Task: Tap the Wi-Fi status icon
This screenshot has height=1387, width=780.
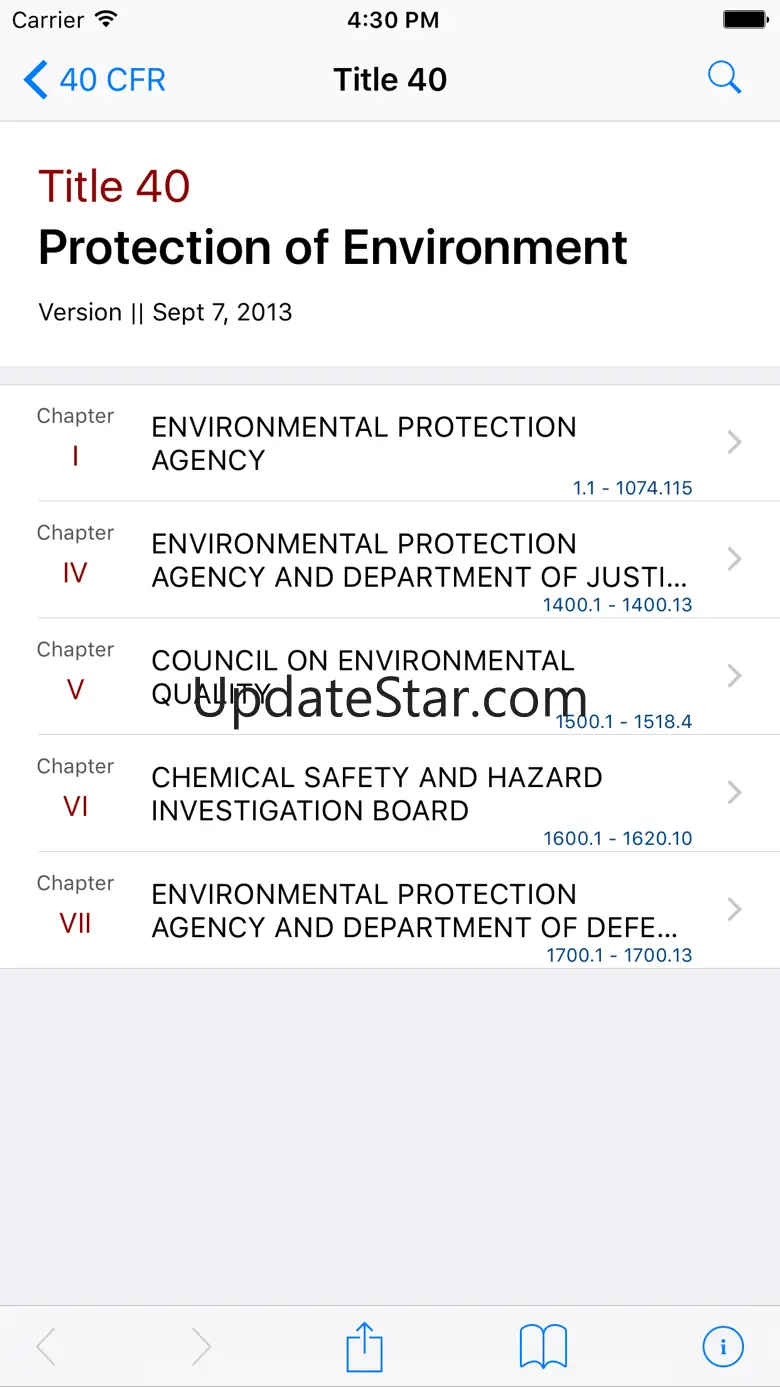Action: (104, 20)
